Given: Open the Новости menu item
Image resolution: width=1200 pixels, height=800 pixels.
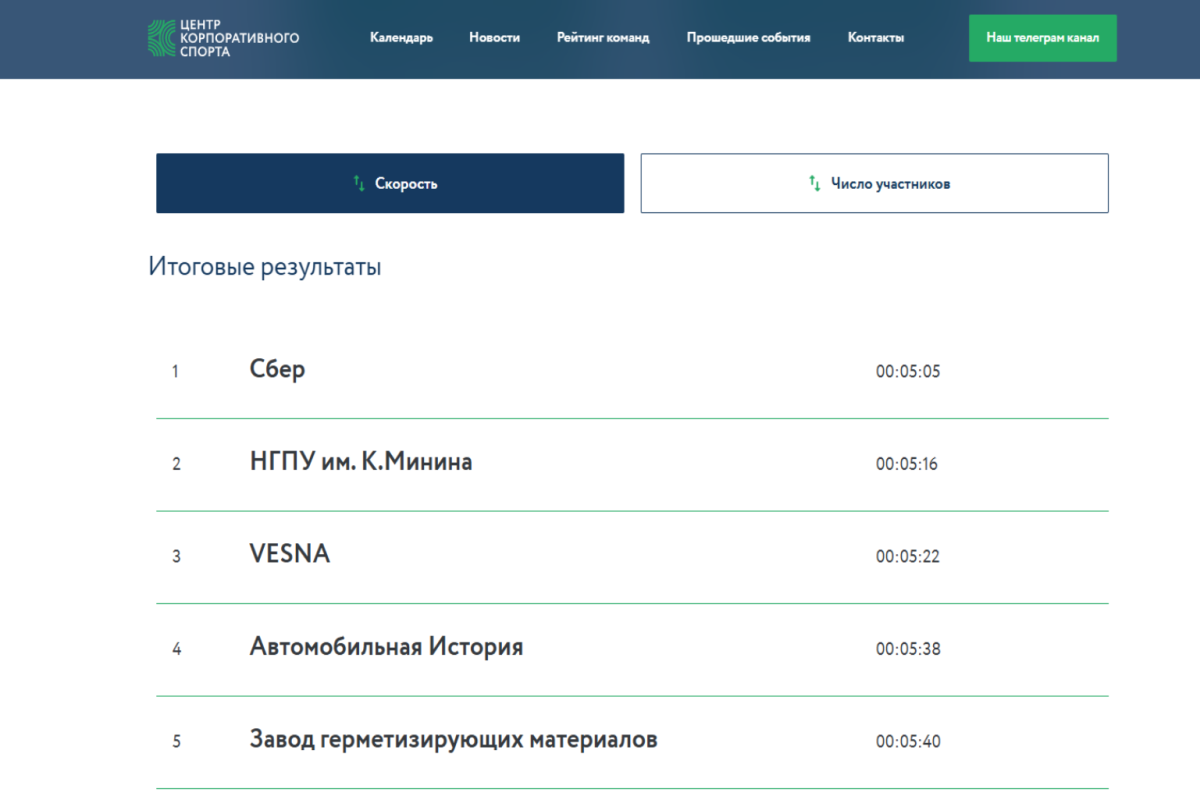Looking at the screenshot, I should pos(494,38).
